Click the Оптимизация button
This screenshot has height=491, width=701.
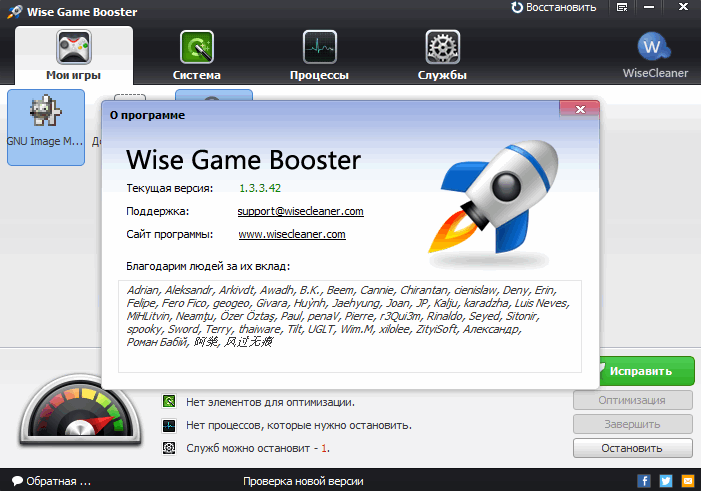click(x=632, y=400)
